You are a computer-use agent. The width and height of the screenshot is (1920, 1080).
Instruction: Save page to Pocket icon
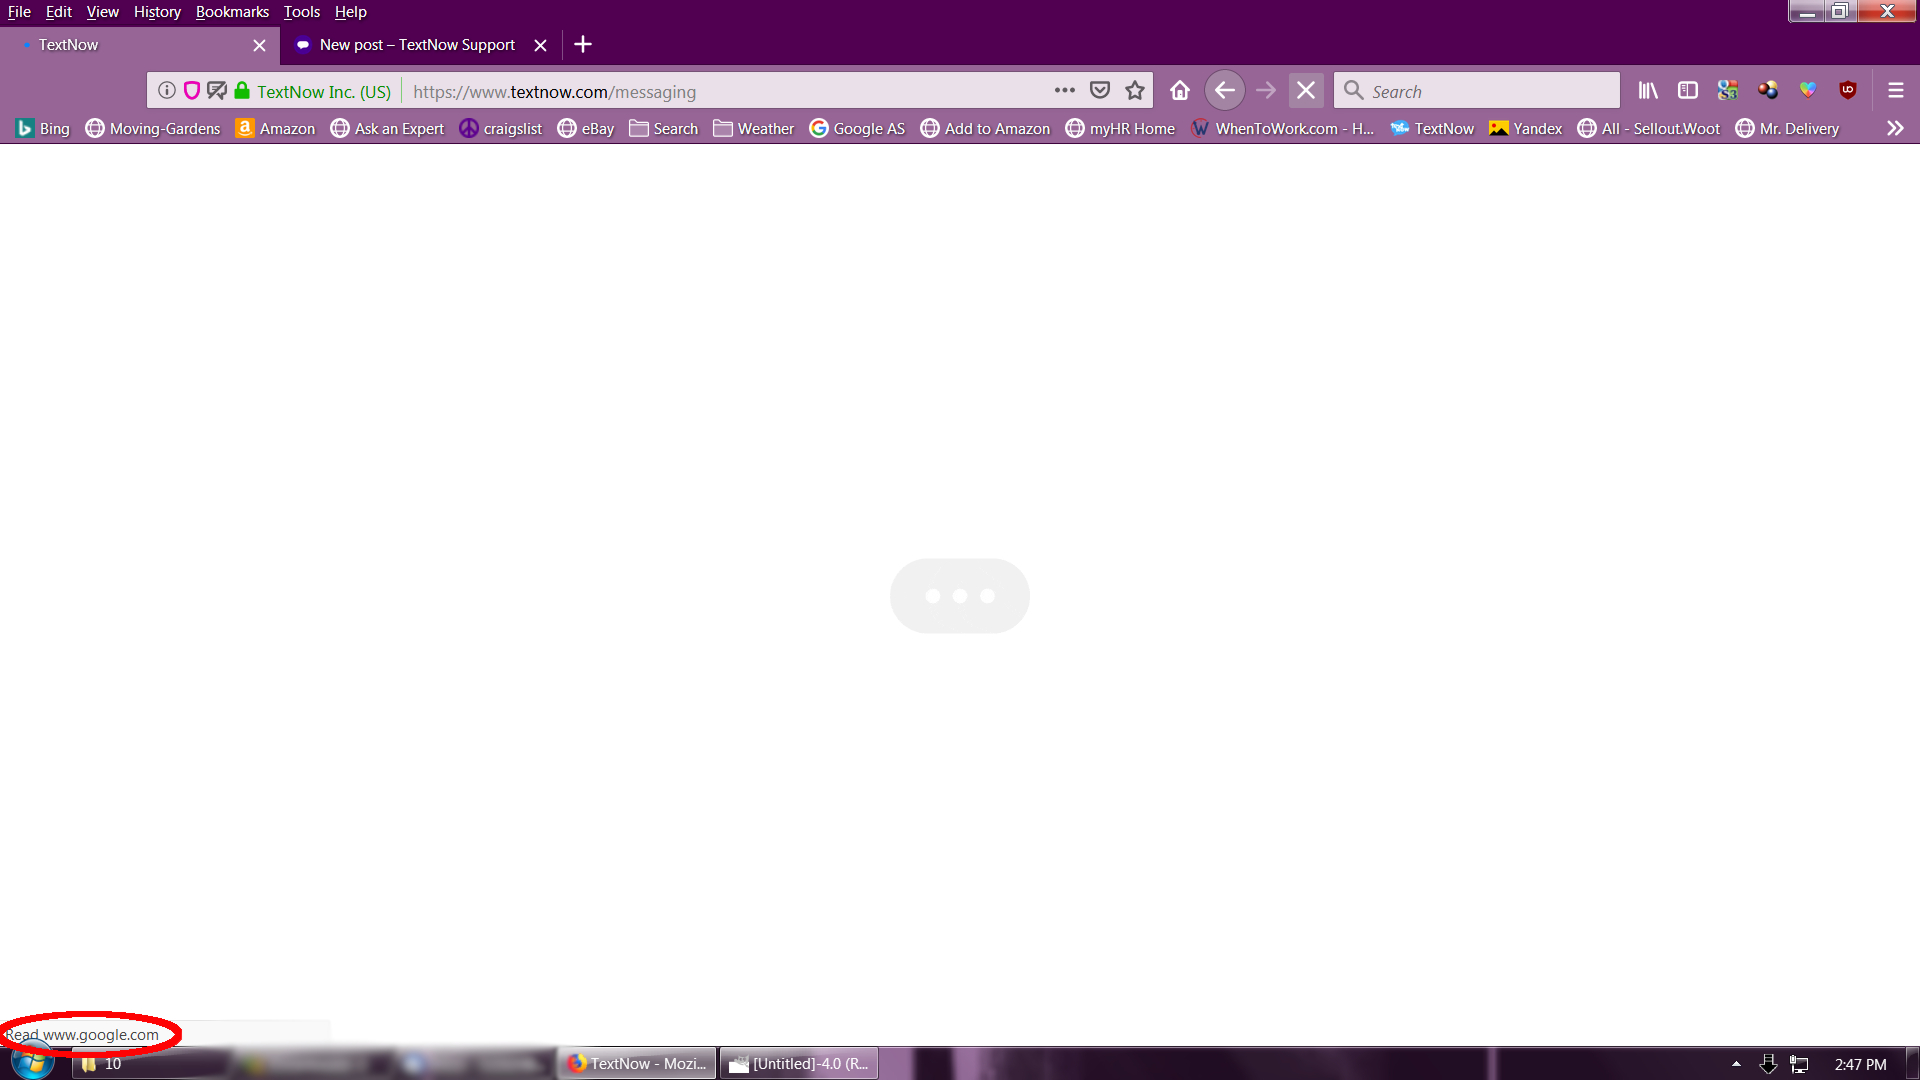tap(1099, 91)
